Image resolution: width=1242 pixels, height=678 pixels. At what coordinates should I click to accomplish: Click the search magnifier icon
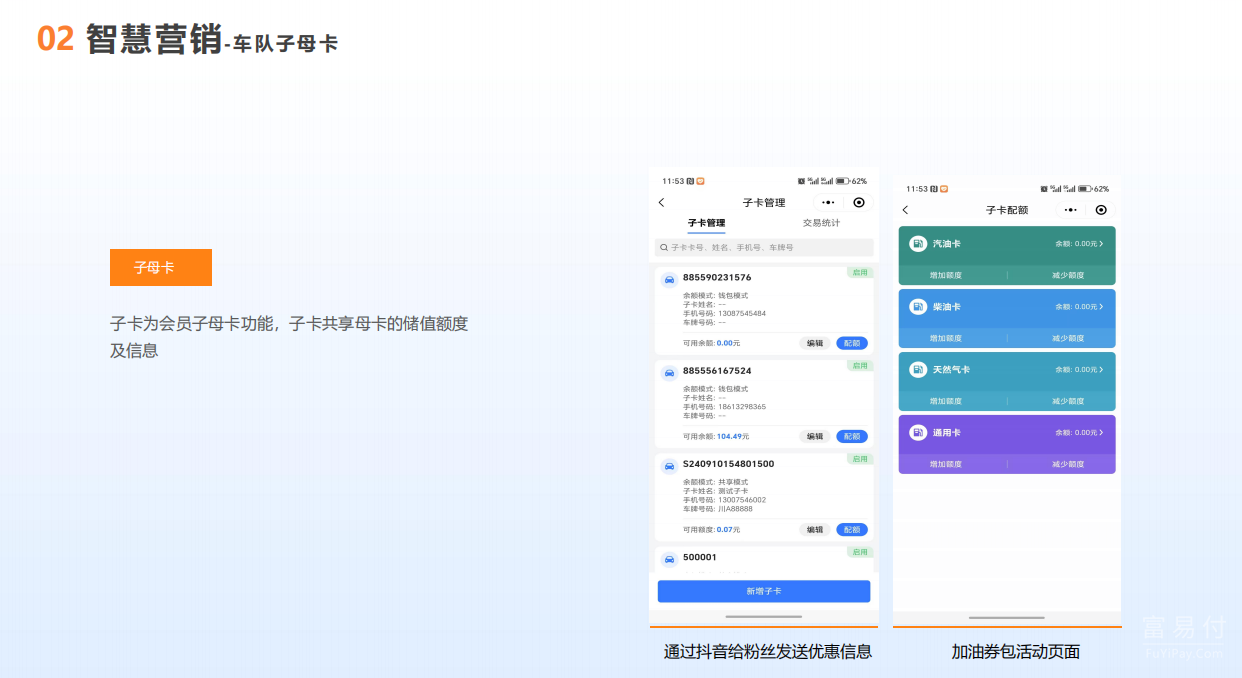[x=664, y=247]
